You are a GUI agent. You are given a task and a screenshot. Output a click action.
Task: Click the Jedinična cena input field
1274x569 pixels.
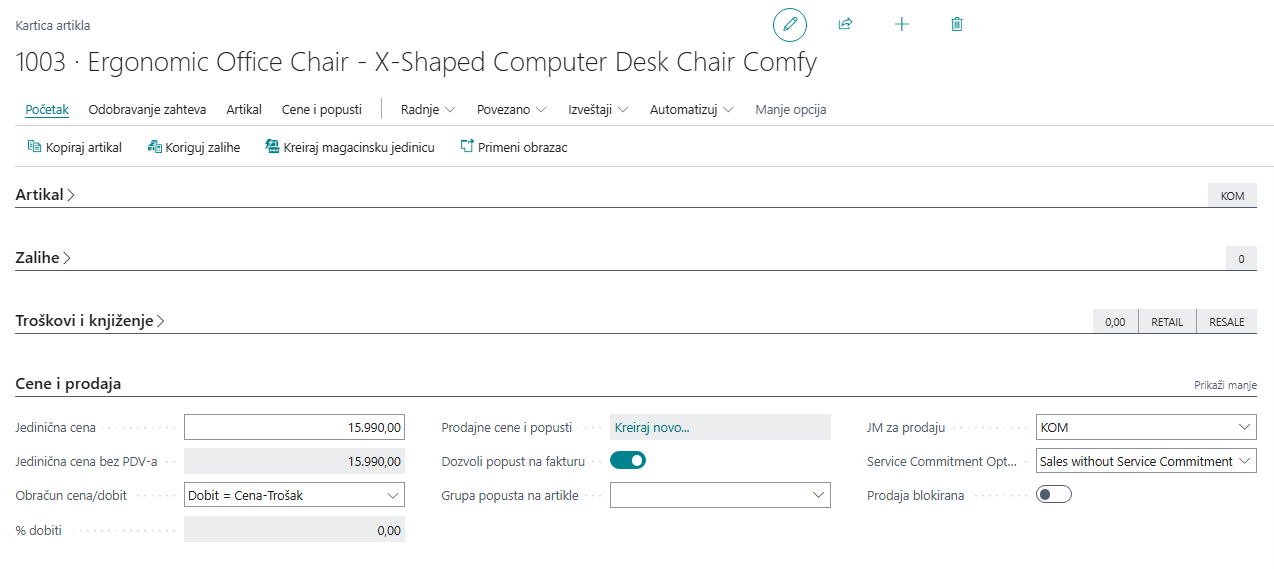[295, 428]
